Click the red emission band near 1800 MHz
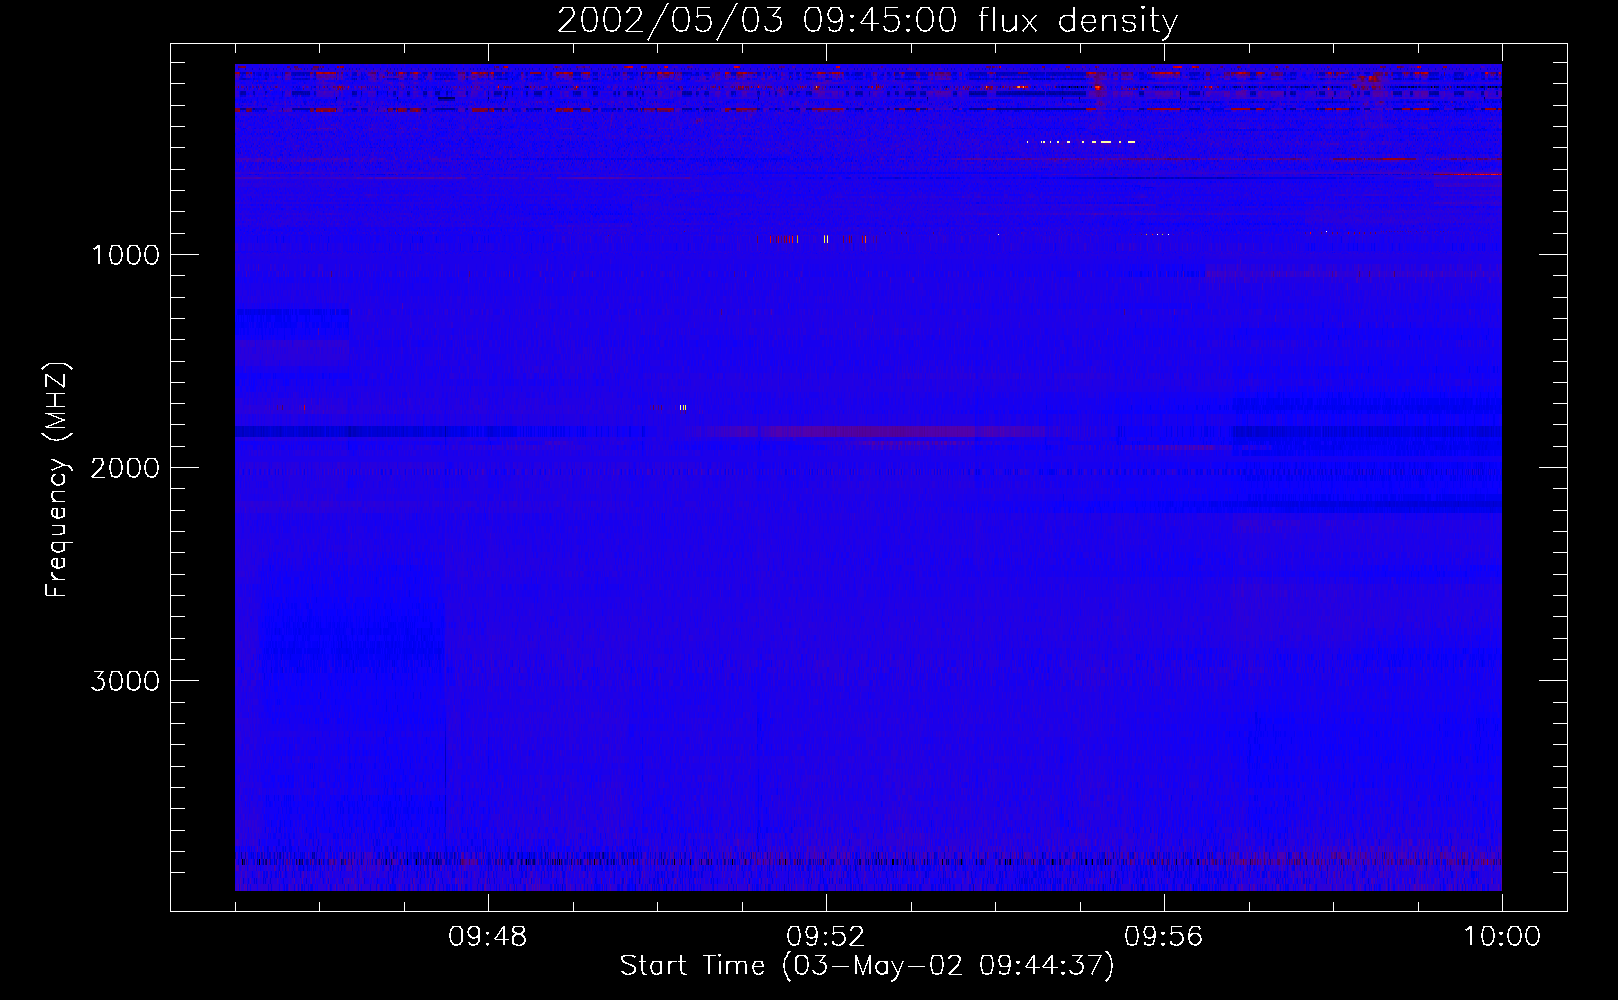This screenshot has width=1618, height=1000. [875, 432]
